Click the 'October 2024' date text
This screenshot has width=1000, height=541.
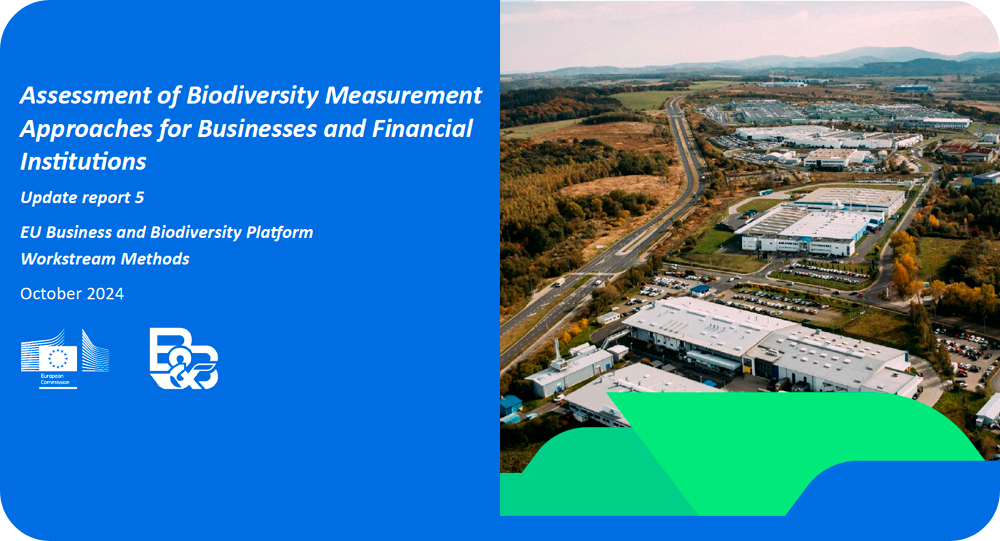(x=72, y=293)
